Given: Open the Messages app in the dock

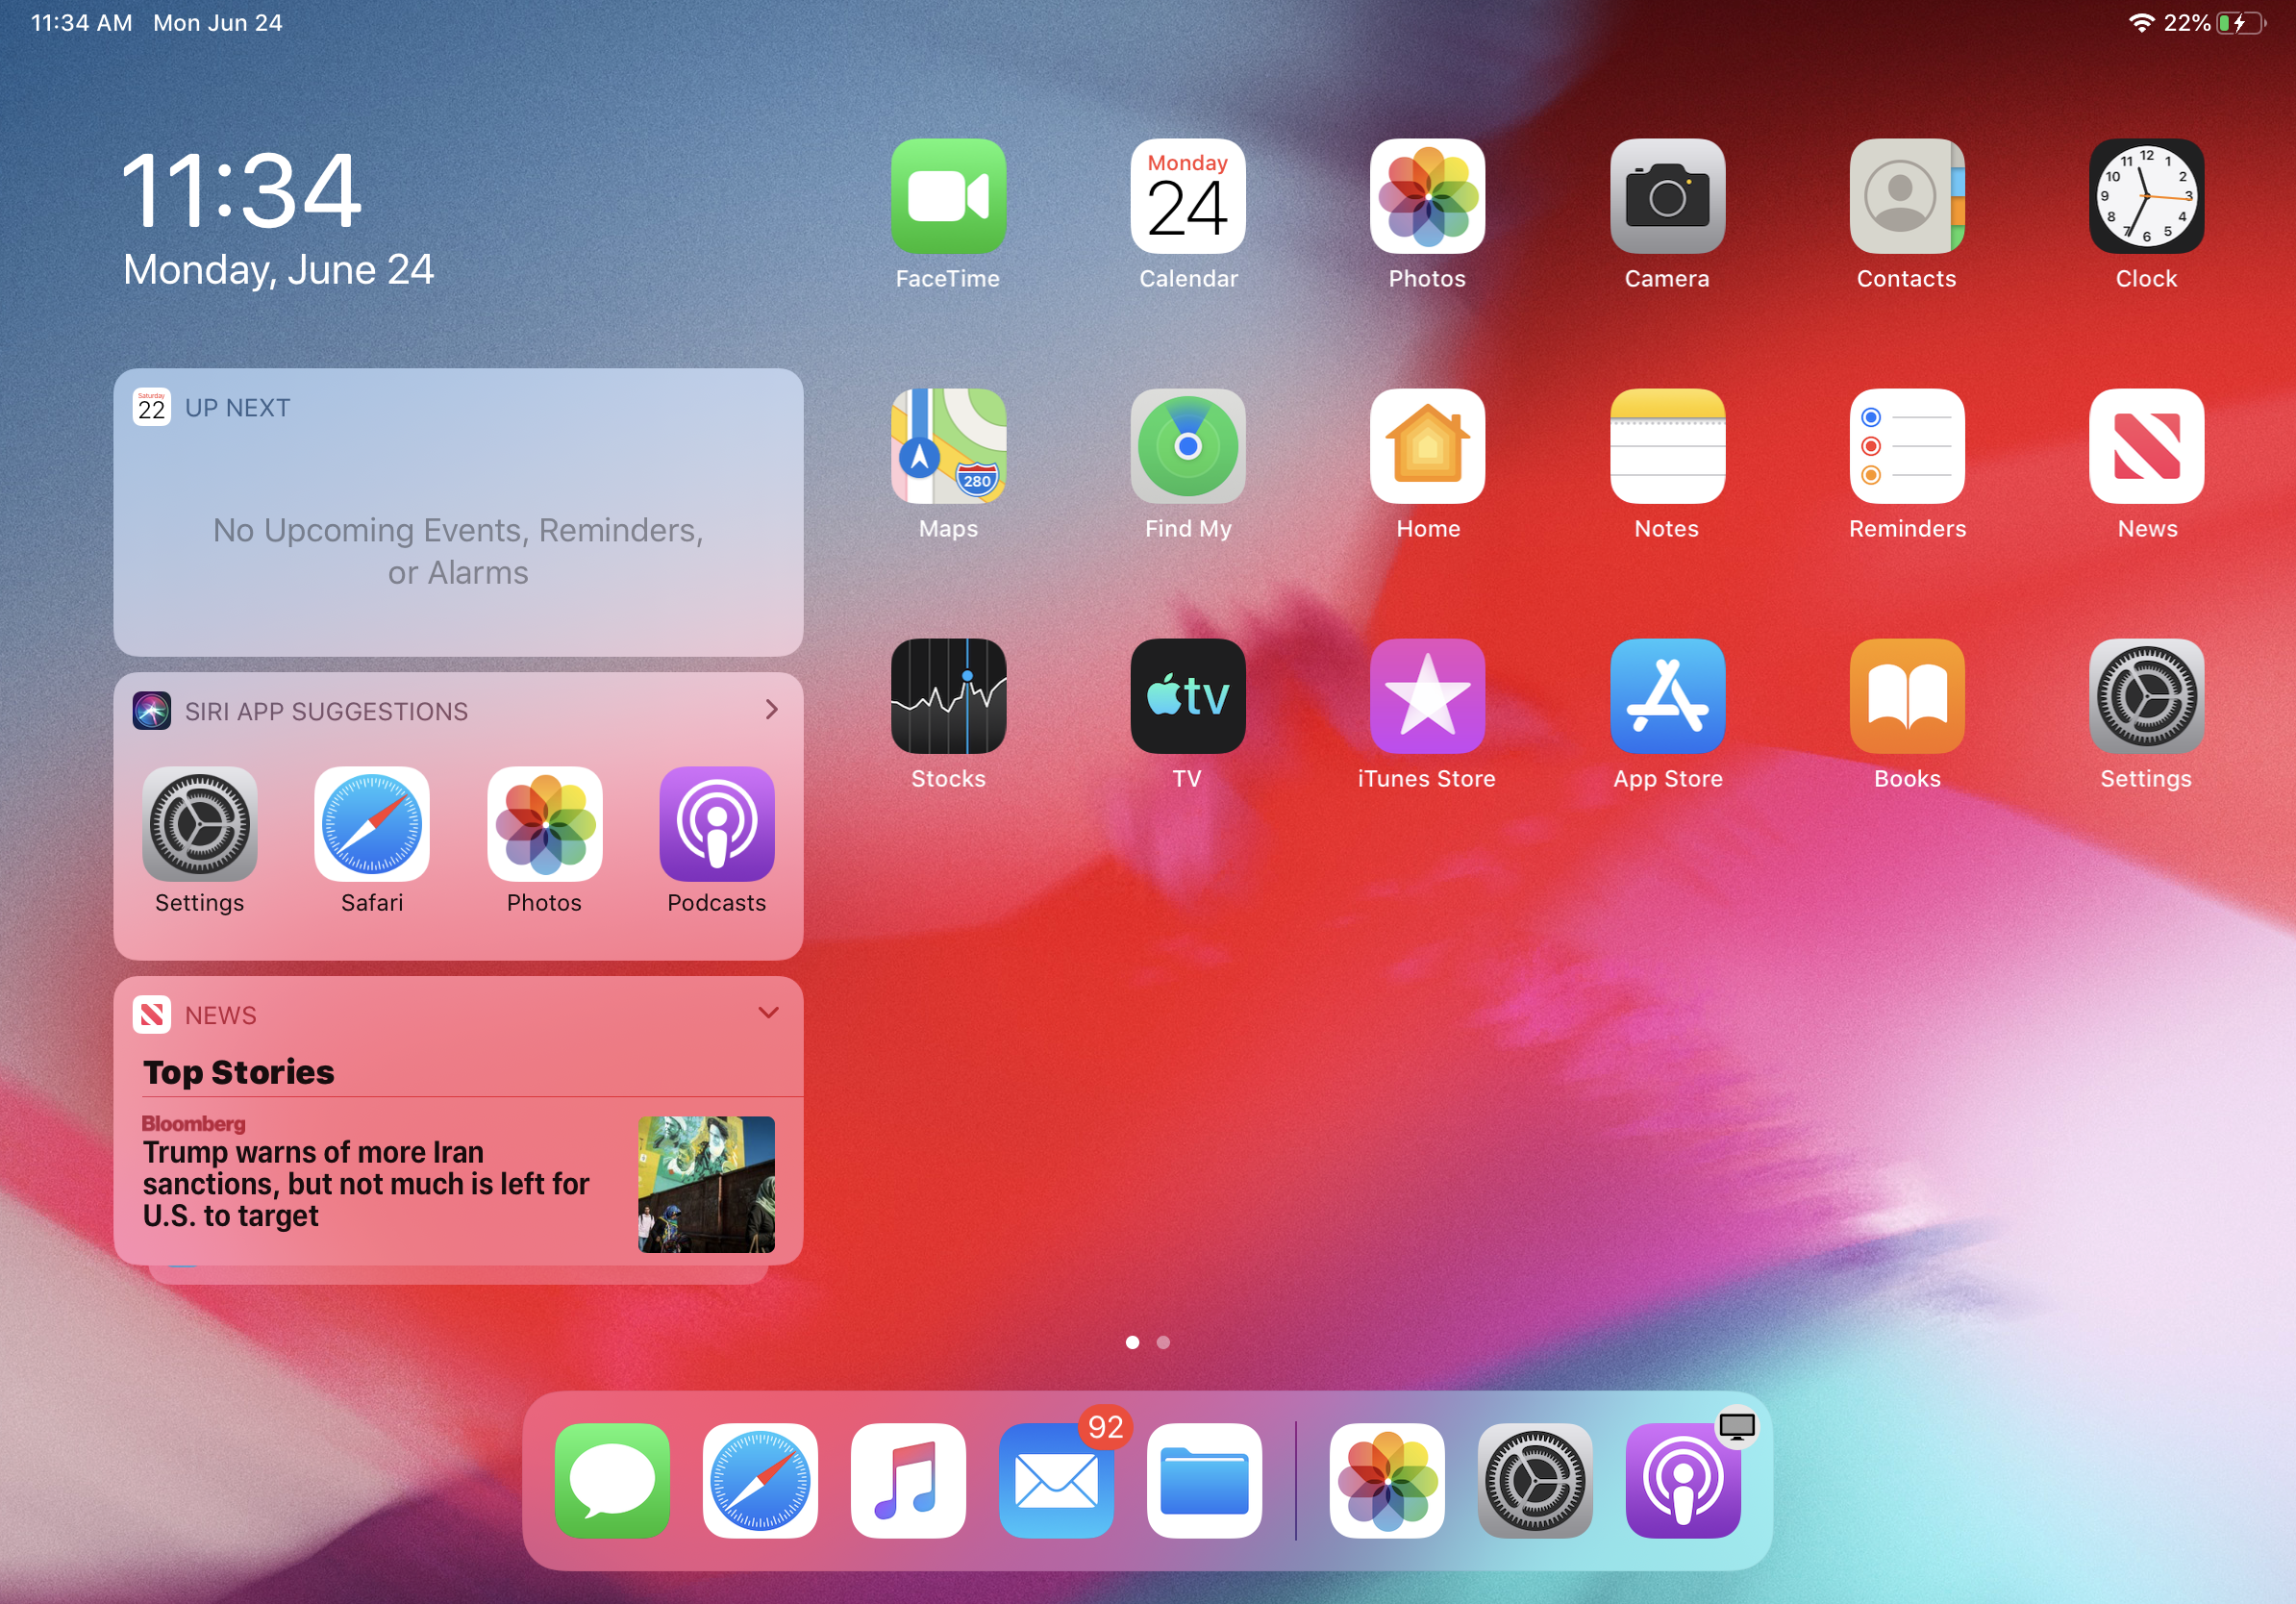Looking at the screenshot, I should [612, 1480].
